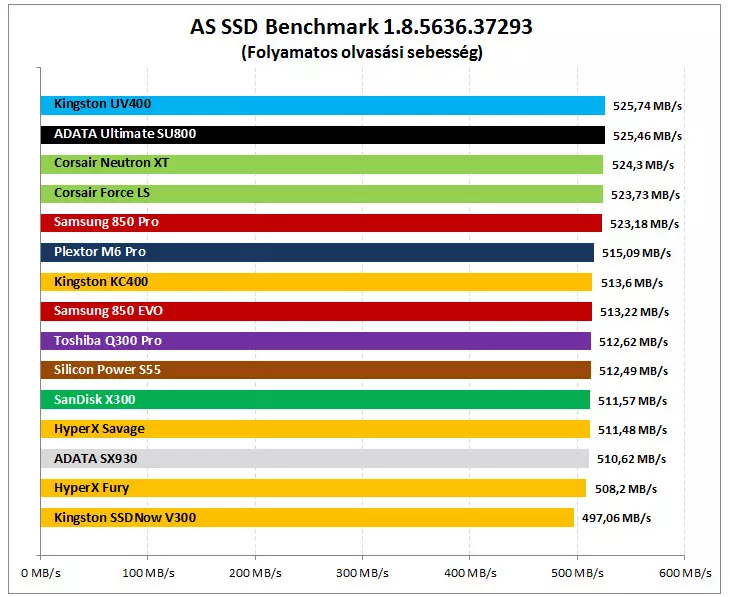Click the 513,6 MB/s value
Viewport: 730px width, 597px height.
coord(632,283)
